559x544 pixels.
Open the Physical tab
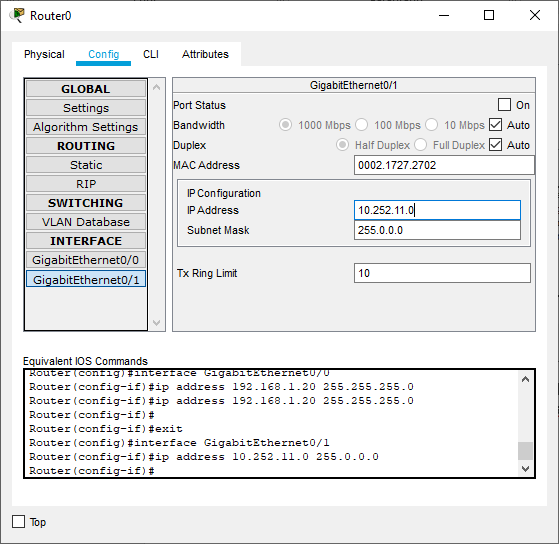tap(44, 54)
